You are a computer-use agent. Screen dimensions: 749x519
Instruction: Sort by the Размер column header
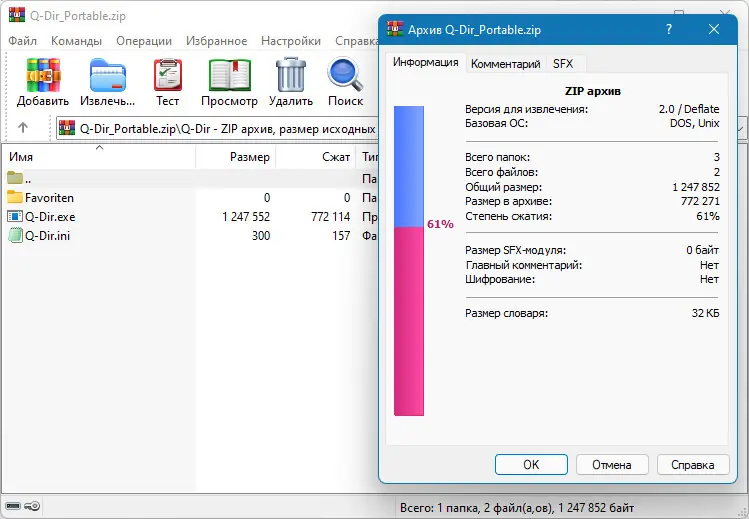coord(235,157)
